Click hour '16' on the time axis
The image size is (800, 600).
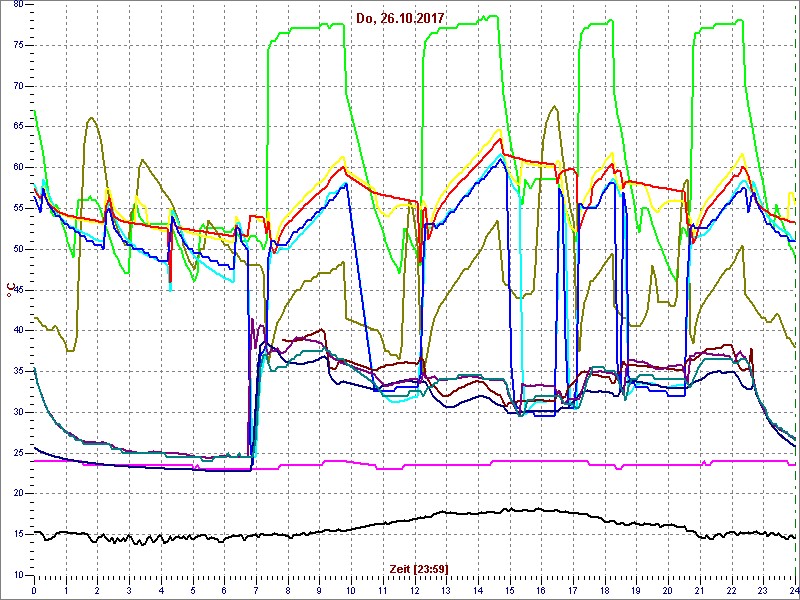coord(541,590)
